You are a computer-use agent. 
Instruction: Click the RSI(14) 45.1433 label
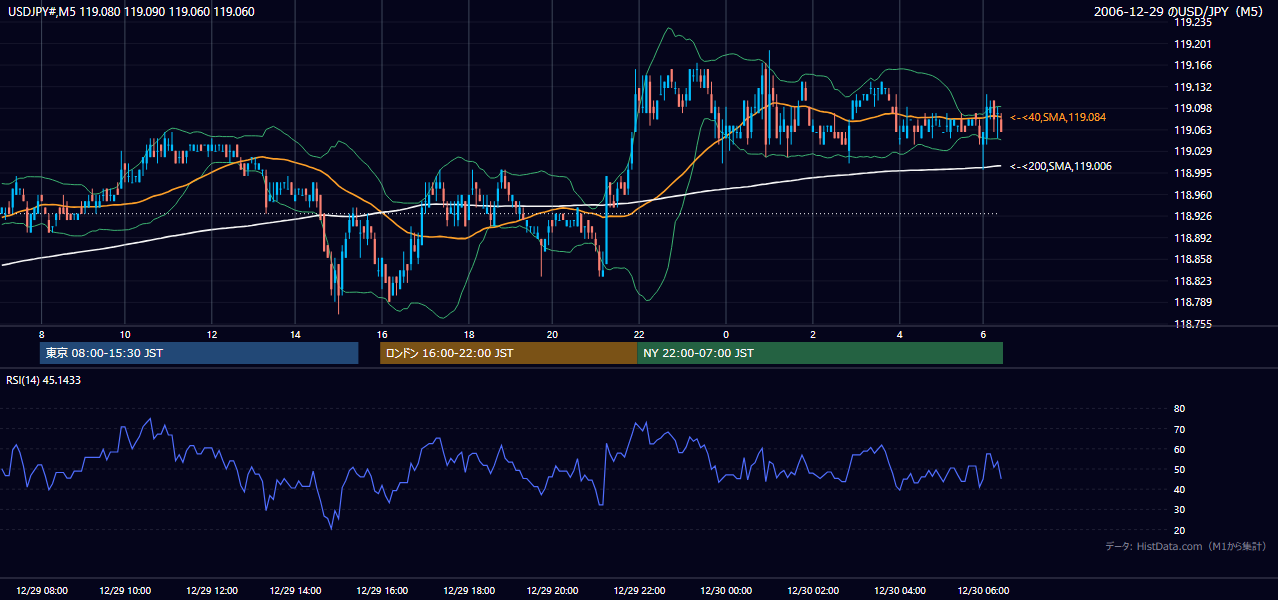pyautogui.click(x=44, y=380)
